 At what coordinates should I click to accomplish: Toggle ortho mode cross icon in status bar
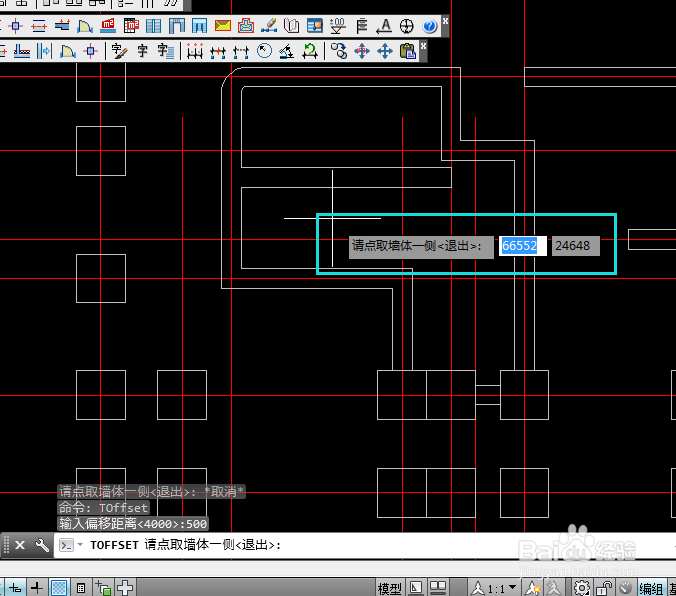coord(37,588)
